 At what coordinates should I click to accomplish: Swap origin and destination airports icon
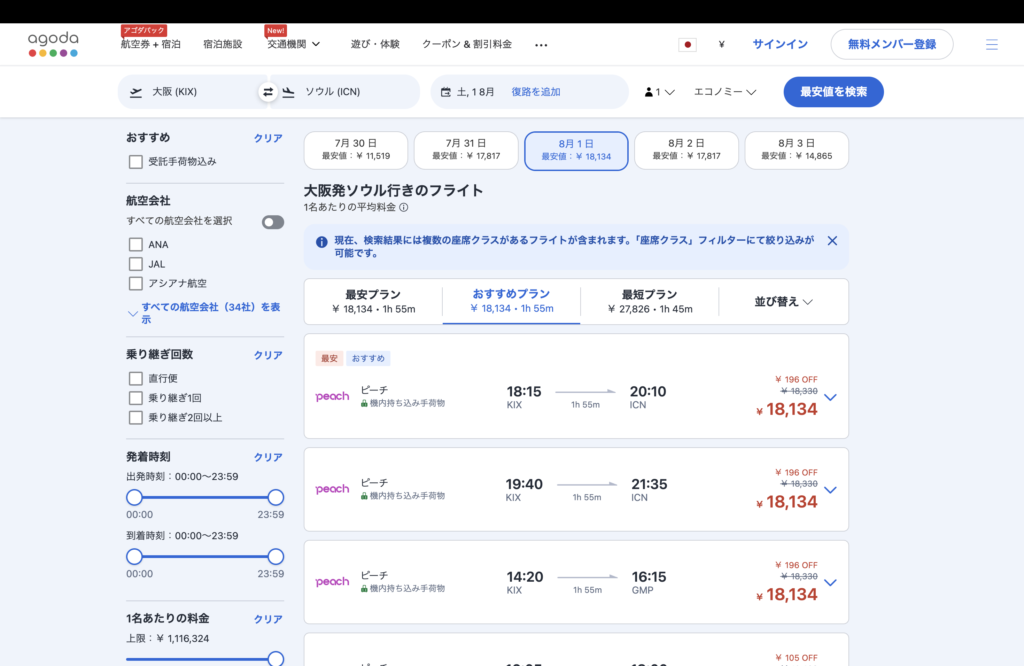click(268, 92)
